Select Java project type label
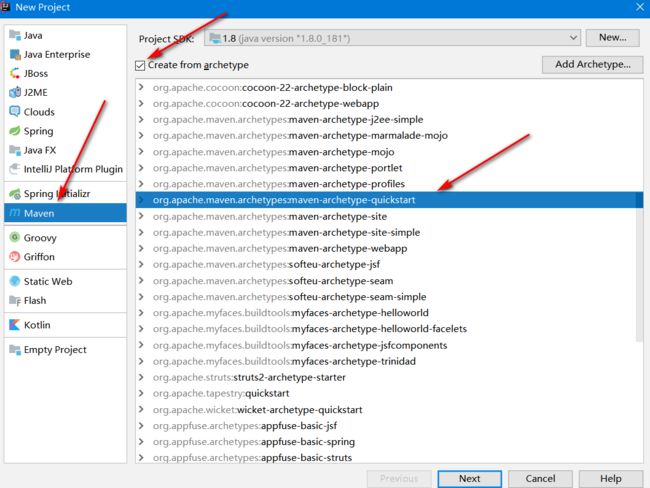 click(x=33, y=35)
